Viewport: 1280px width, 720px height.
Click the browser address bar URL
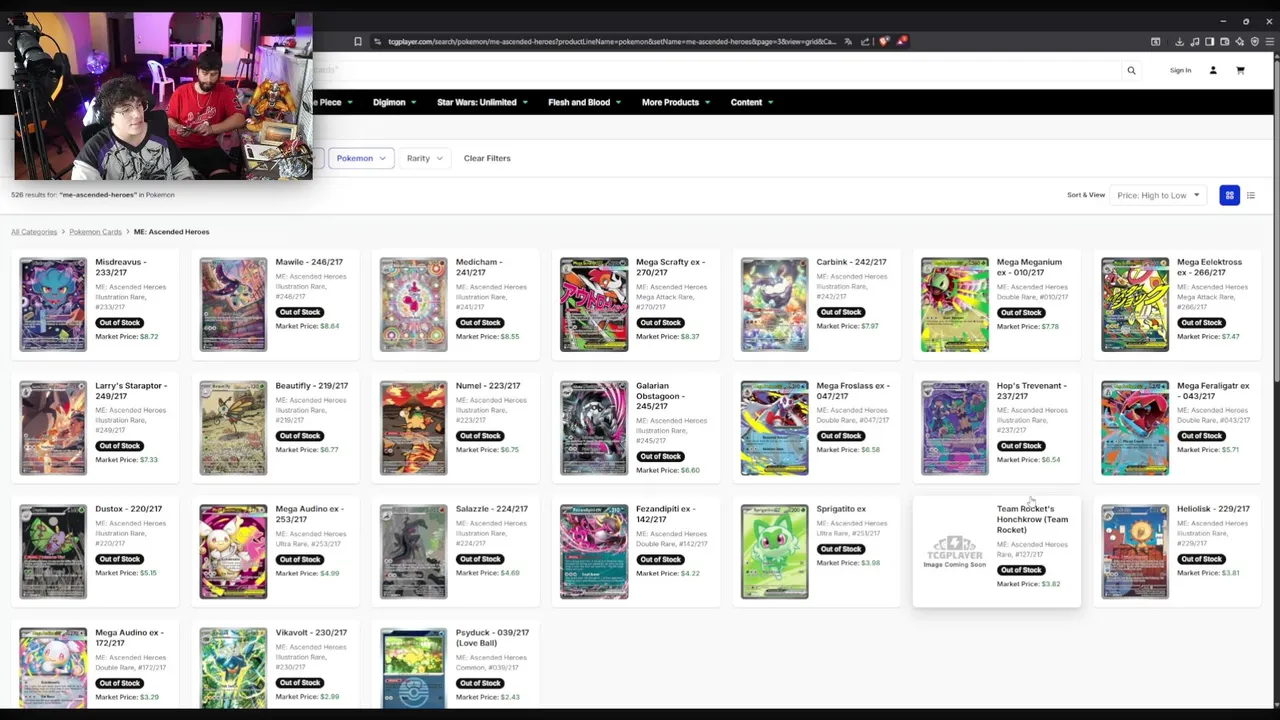611,42
